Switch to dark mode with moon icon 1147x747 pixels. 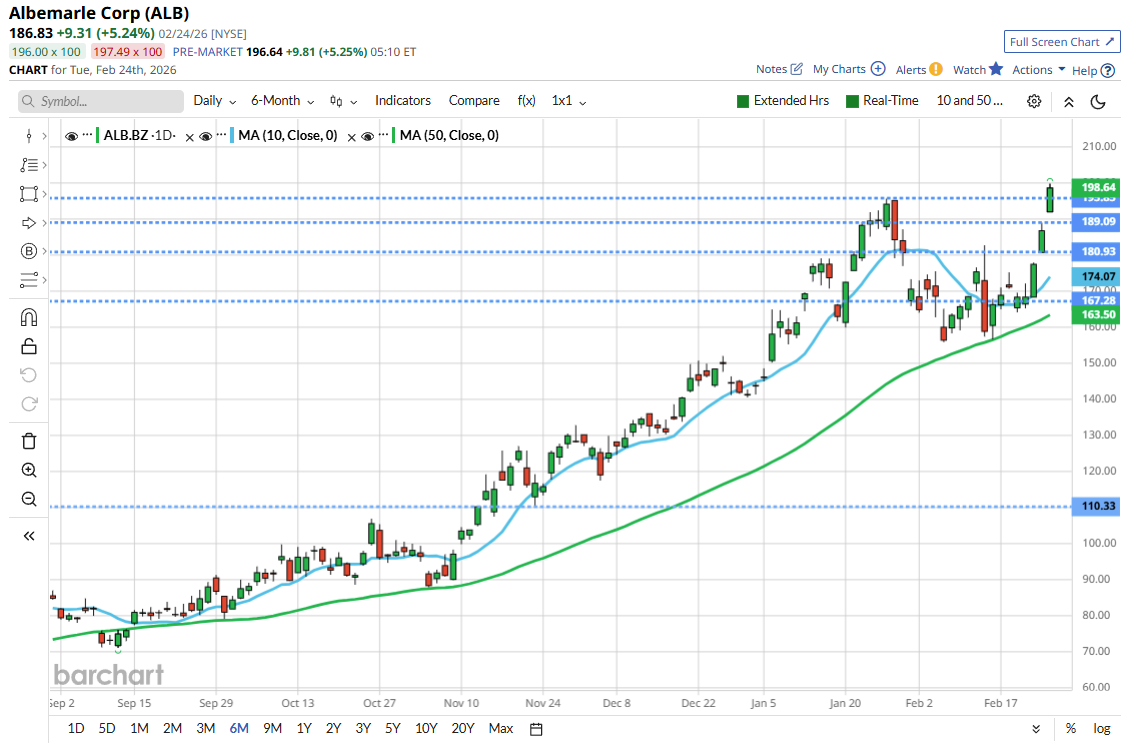(1097, 101)
